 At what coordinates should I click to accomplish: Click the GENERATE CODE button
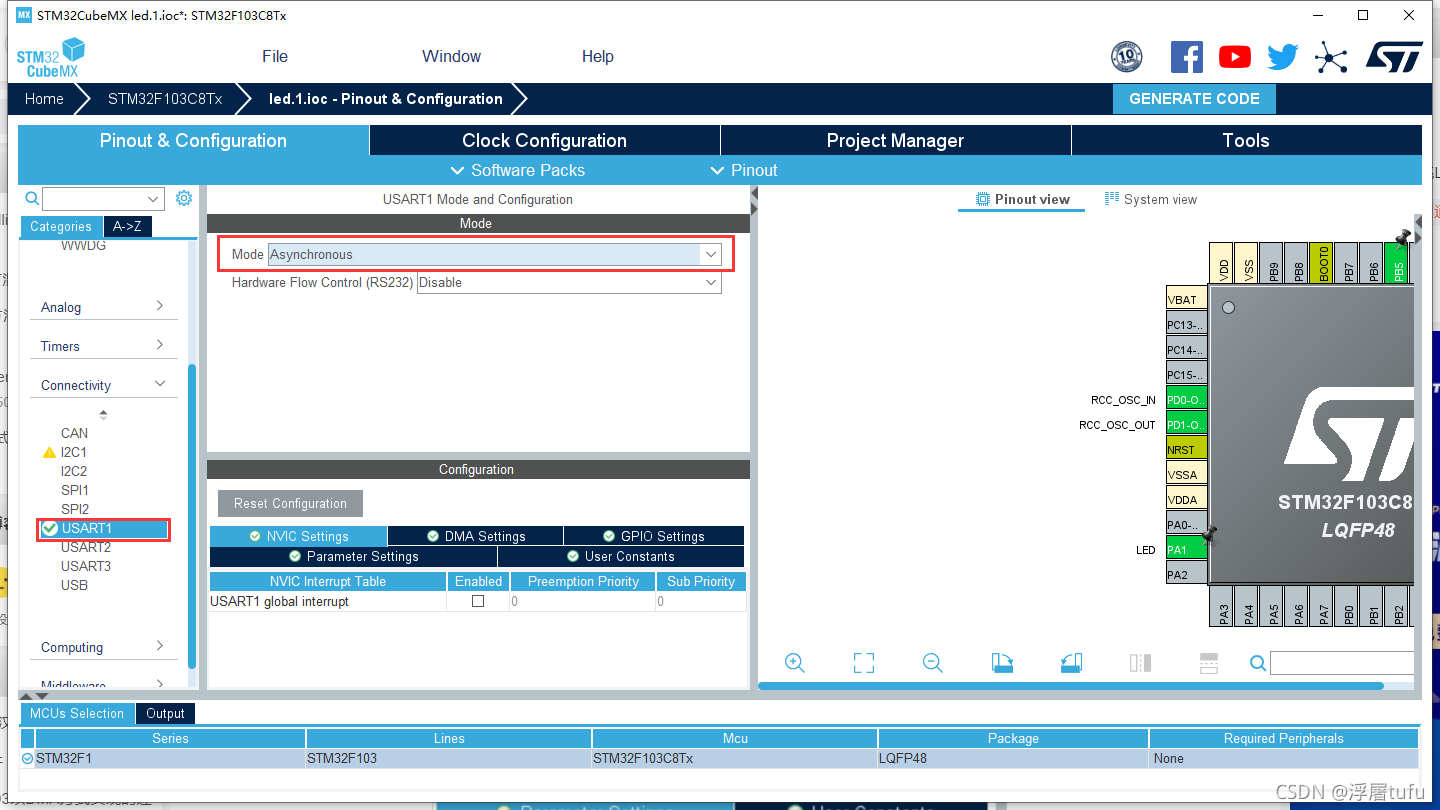(1194, 99)
